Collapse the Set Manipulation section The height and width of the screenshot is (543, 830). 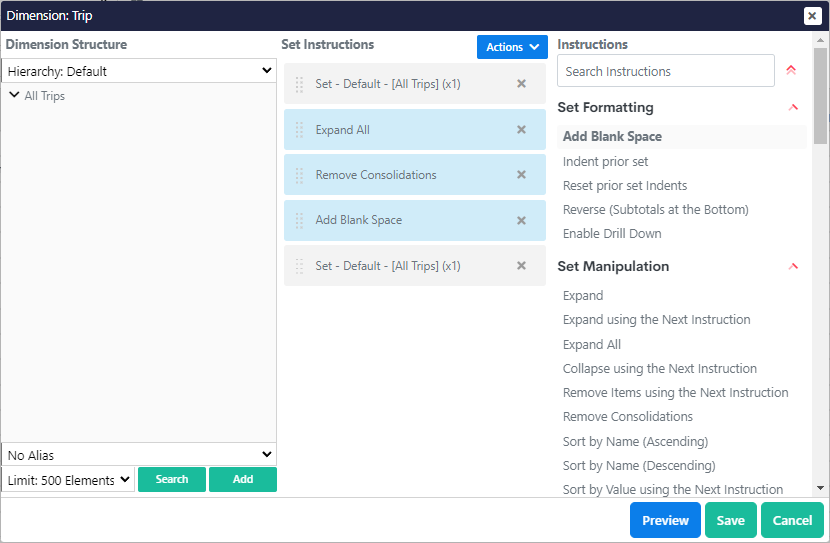[793, 267]
